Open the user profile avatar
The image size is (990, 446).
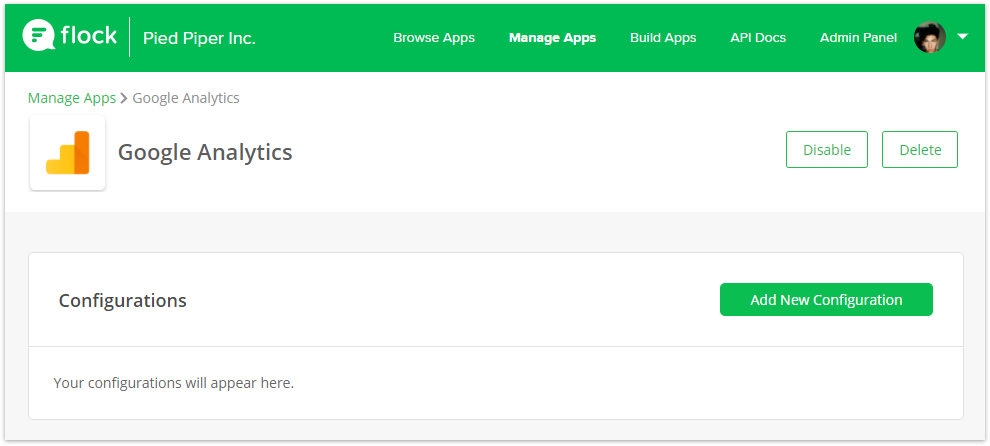pos(930,38)
